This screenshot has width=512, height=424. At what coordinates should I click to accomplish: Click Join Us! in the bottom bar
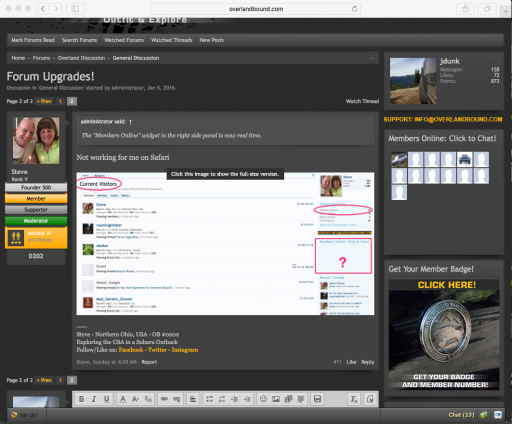pyautogui.click(x=25, y=415)
